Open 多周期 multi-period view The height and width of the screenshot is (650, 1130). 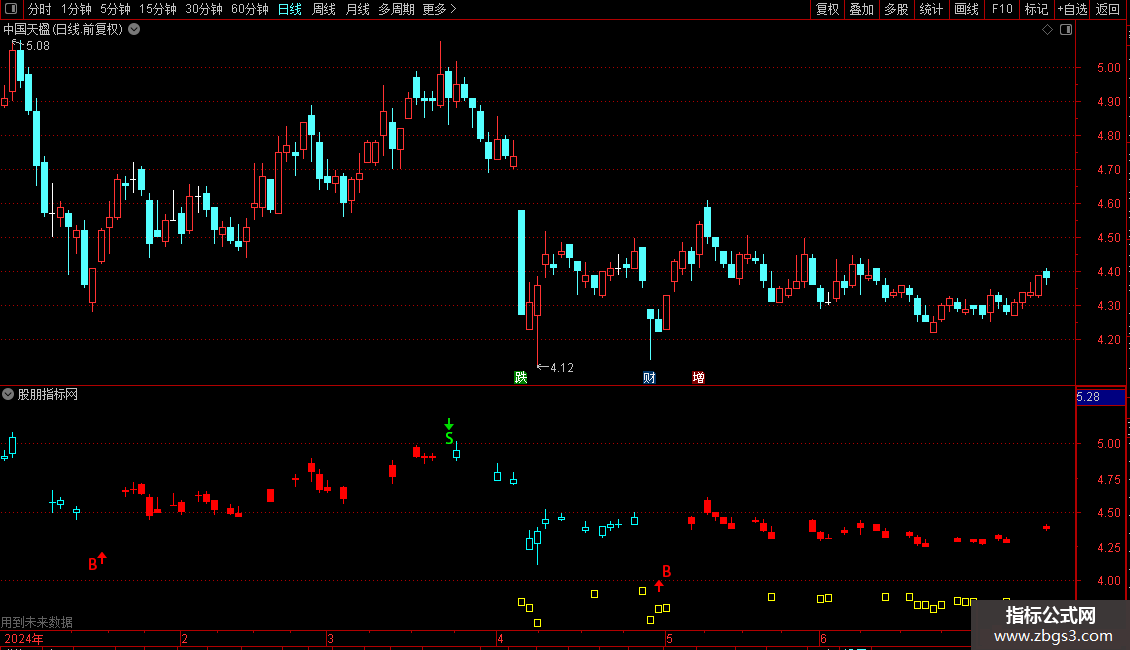click(x=396, y=9)
